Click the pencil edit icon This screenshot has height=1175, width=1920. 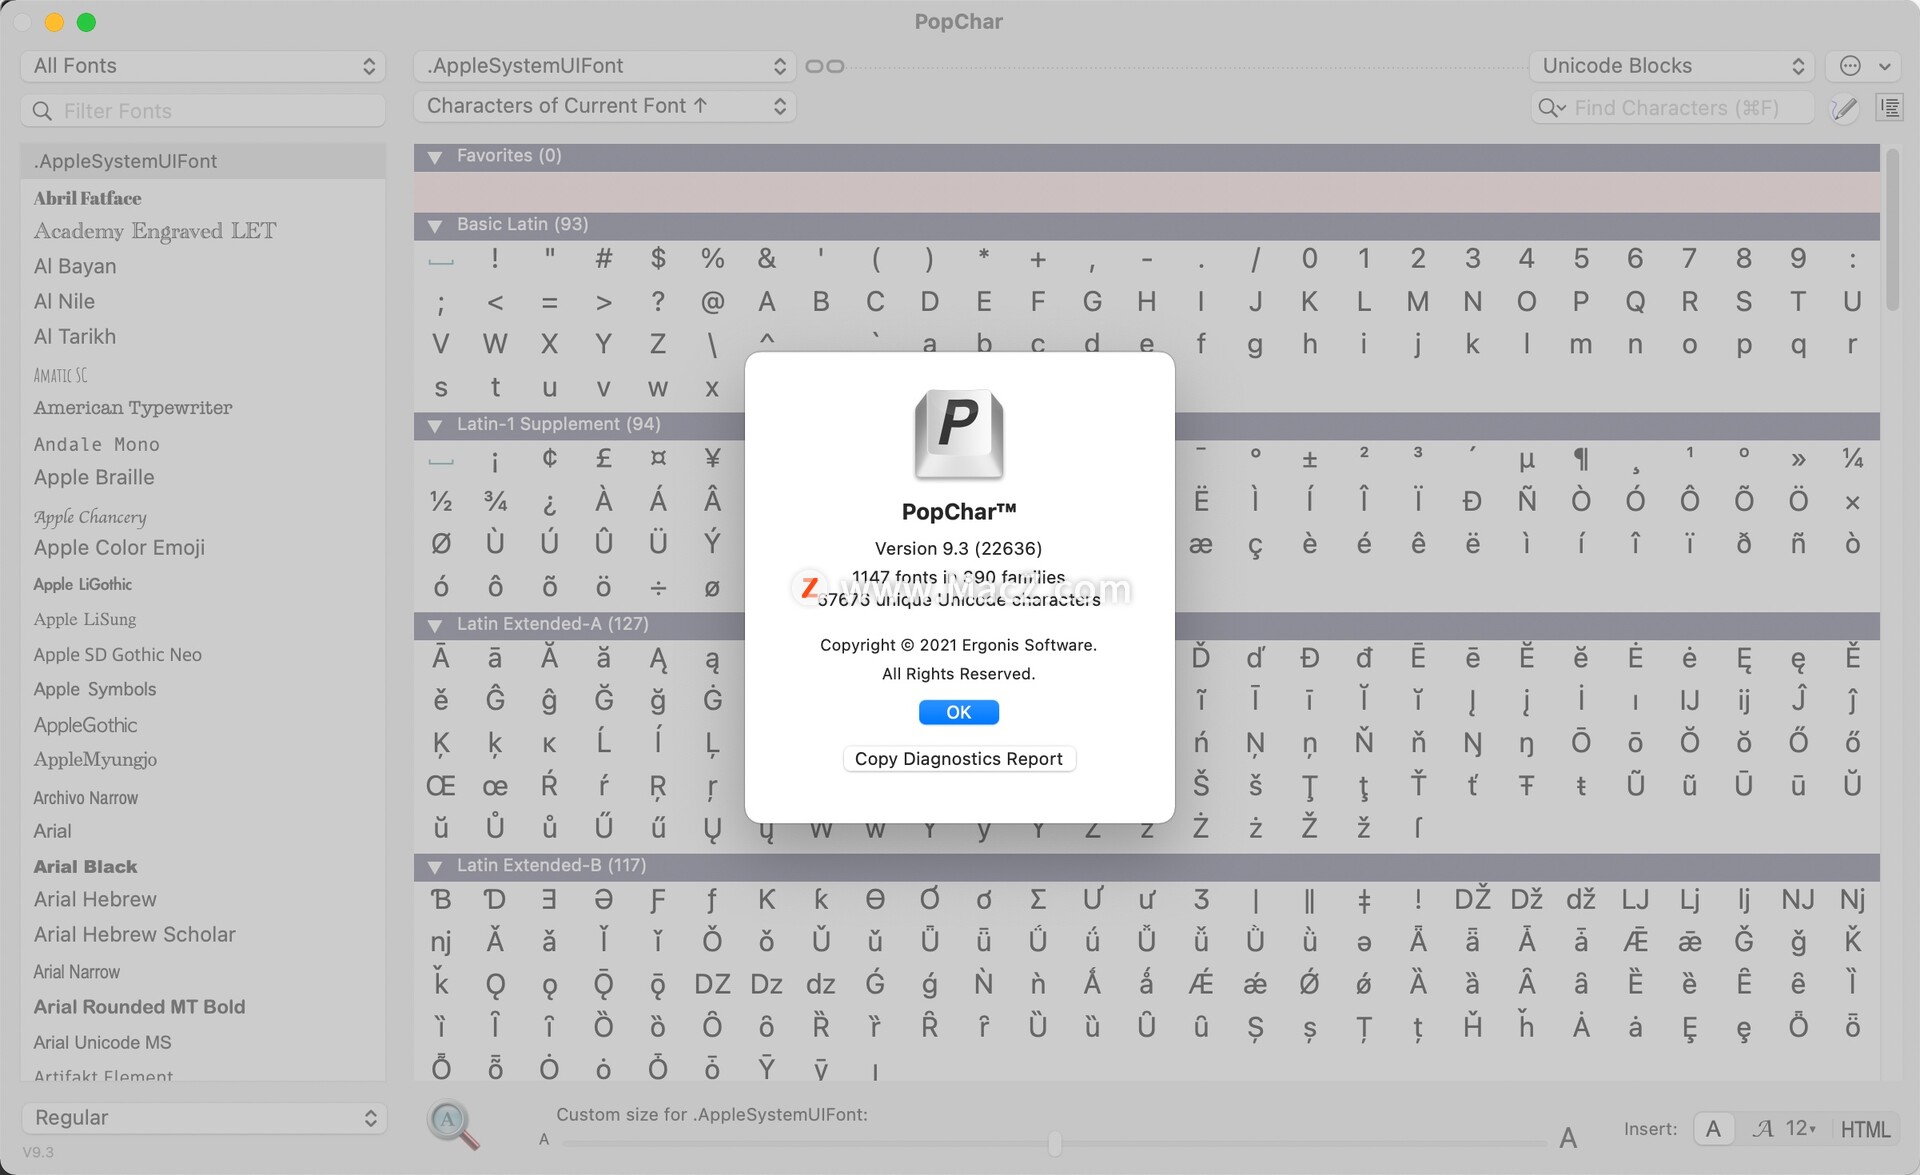1844,108
